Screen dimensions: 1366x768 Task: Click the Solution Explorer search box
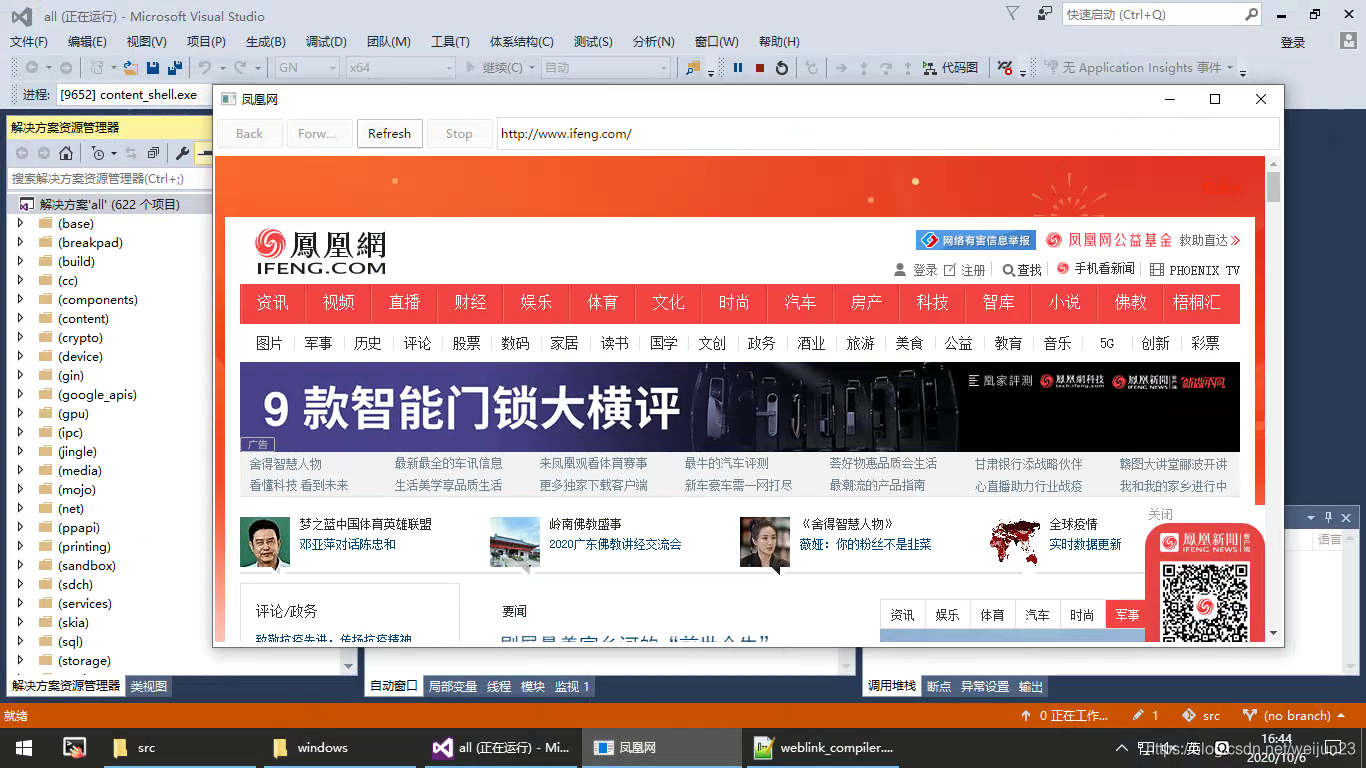tap(108, 178)
